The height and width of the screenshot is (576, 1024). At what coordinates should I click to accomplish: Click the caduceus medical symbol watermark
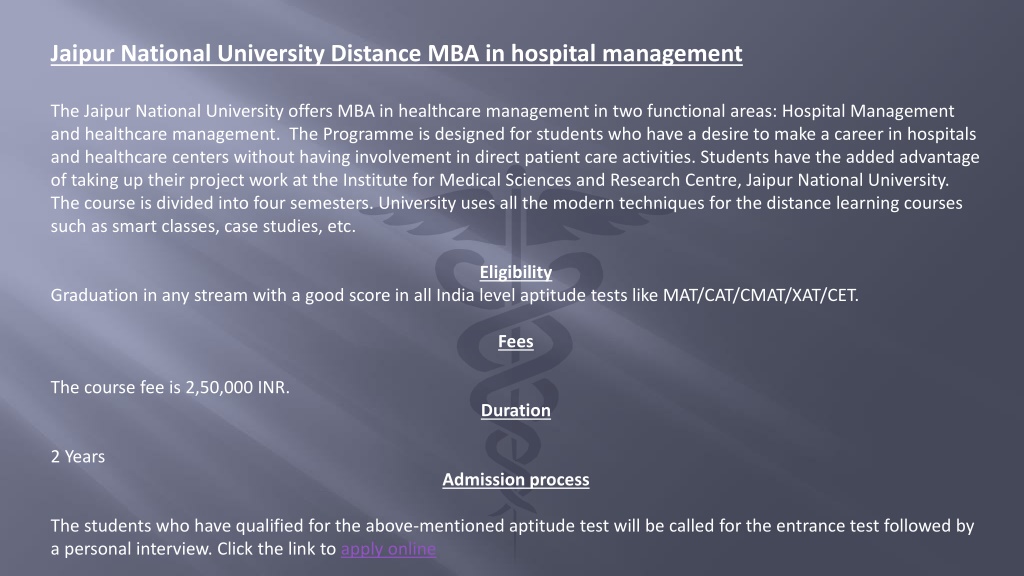click(515, 366)
